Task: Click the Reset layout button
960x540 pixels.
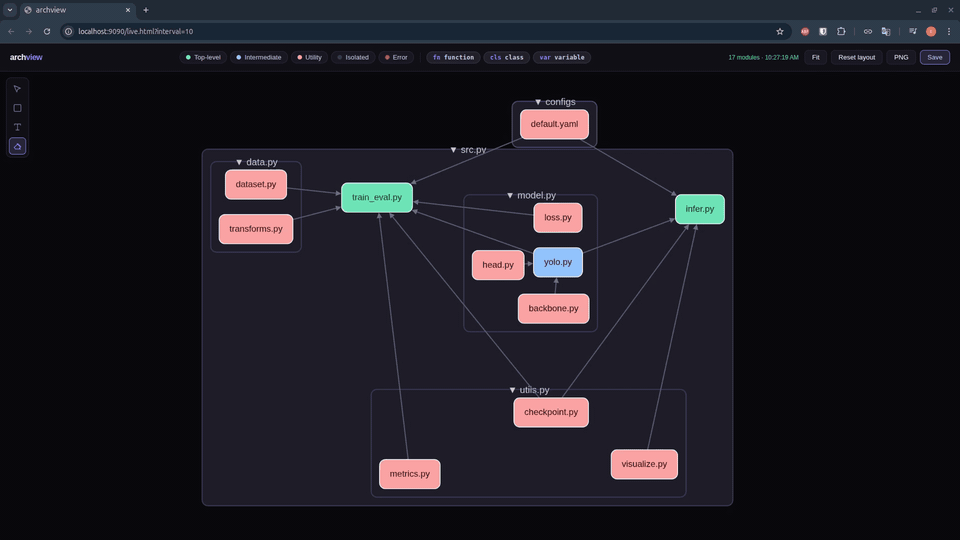Action: [x=857, y=57]
